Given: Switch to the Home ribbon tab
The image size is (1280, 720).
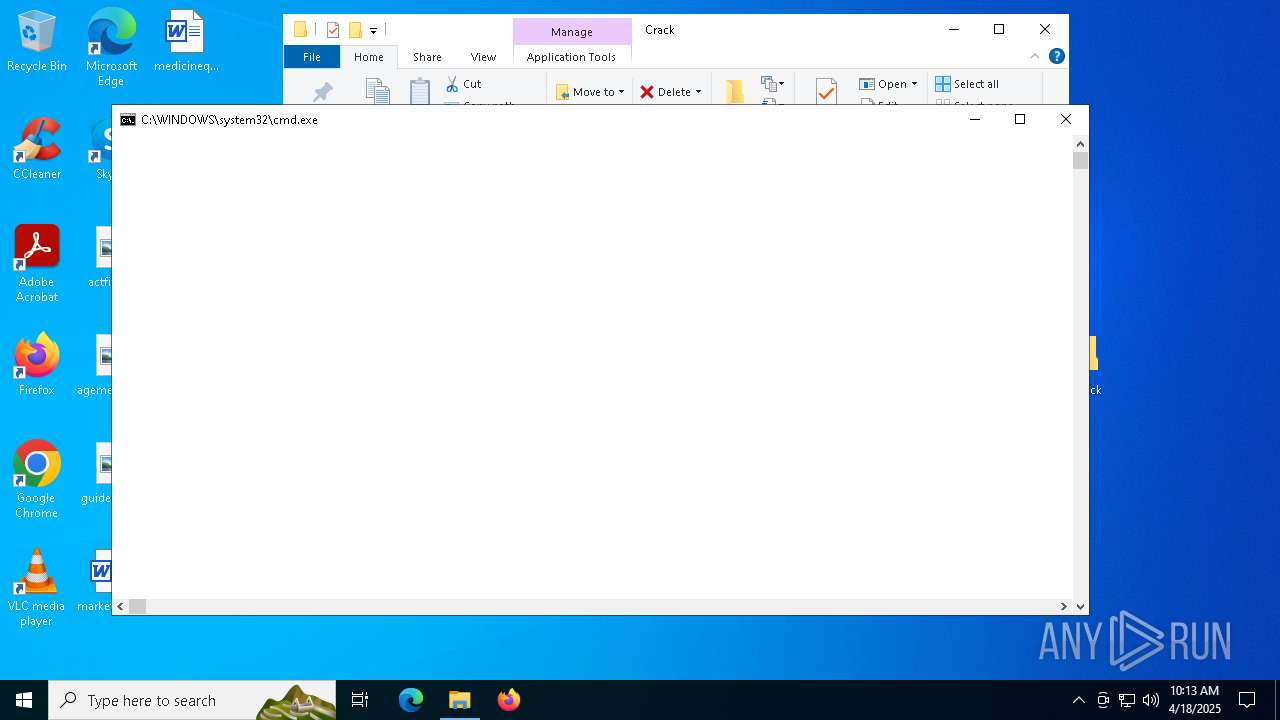Looking at the screenshot, I should coord(368,57).
